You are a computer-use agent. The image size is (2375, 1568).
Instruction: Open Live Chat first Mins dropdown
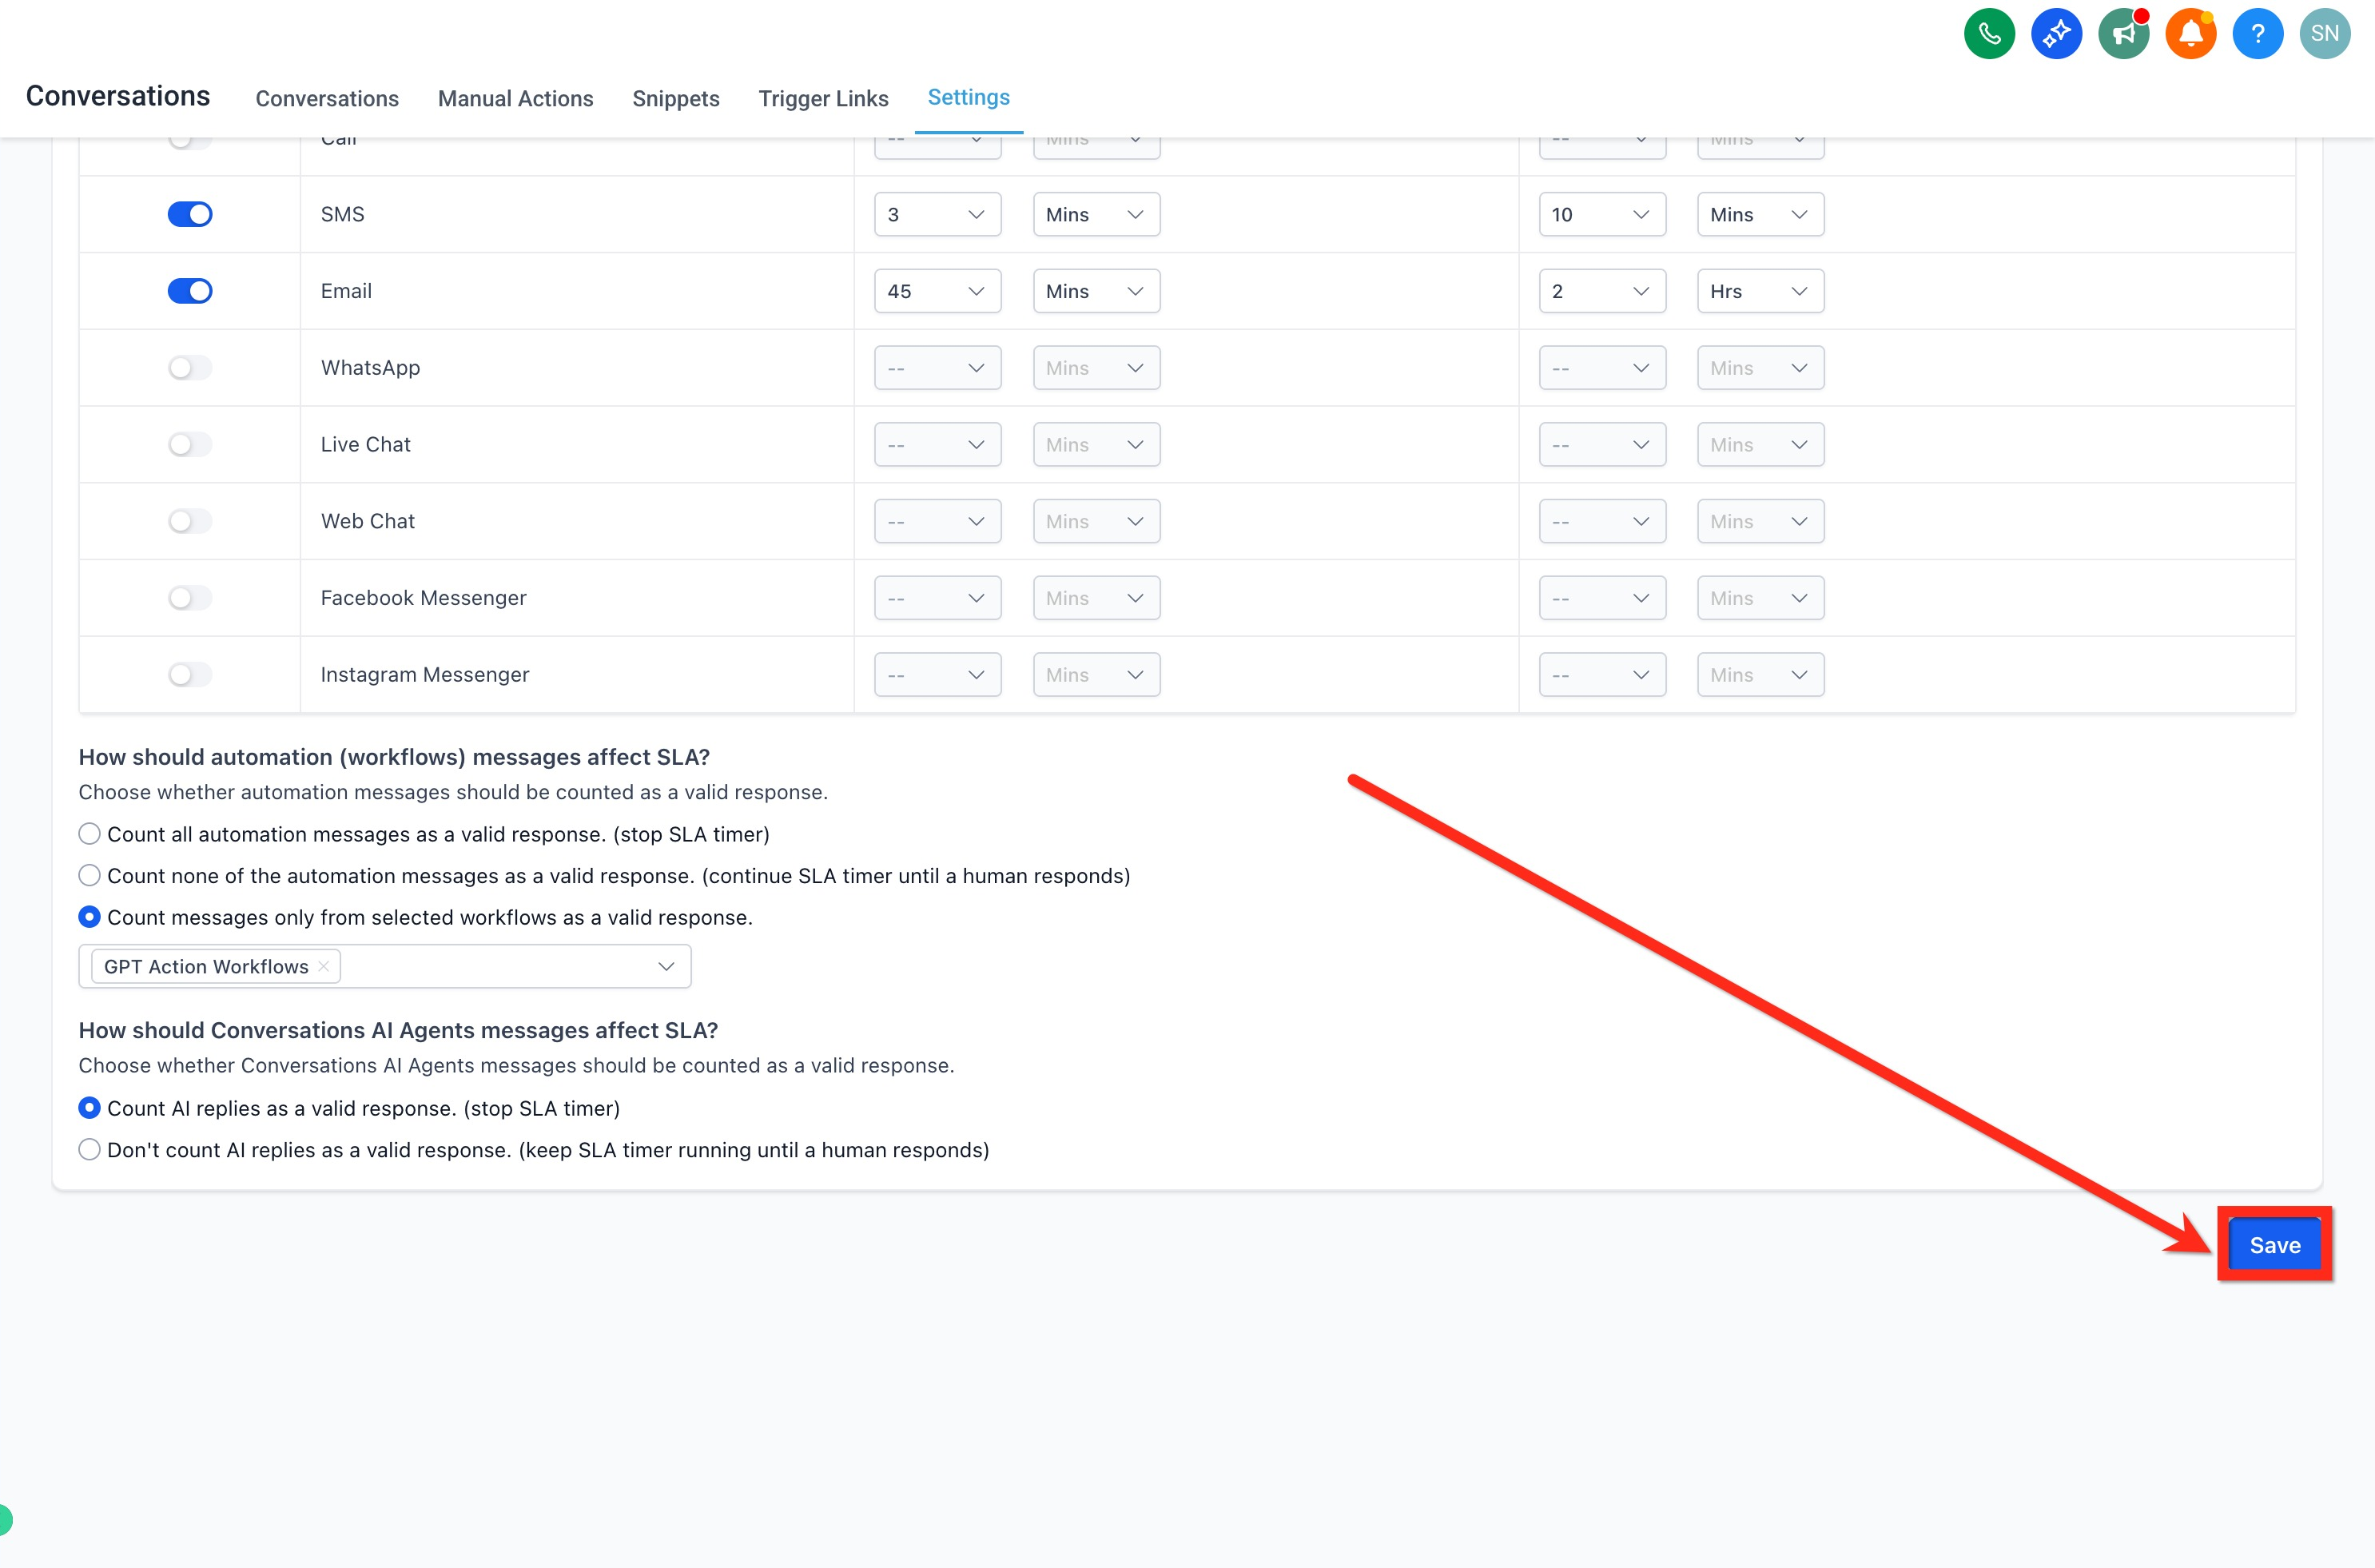click(1096, 444)
